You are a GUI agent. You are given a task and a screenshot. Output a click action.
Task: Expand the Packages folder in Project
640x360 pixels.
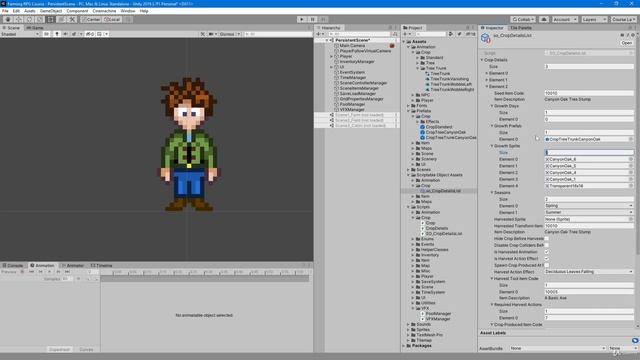[x=404, y=345]
